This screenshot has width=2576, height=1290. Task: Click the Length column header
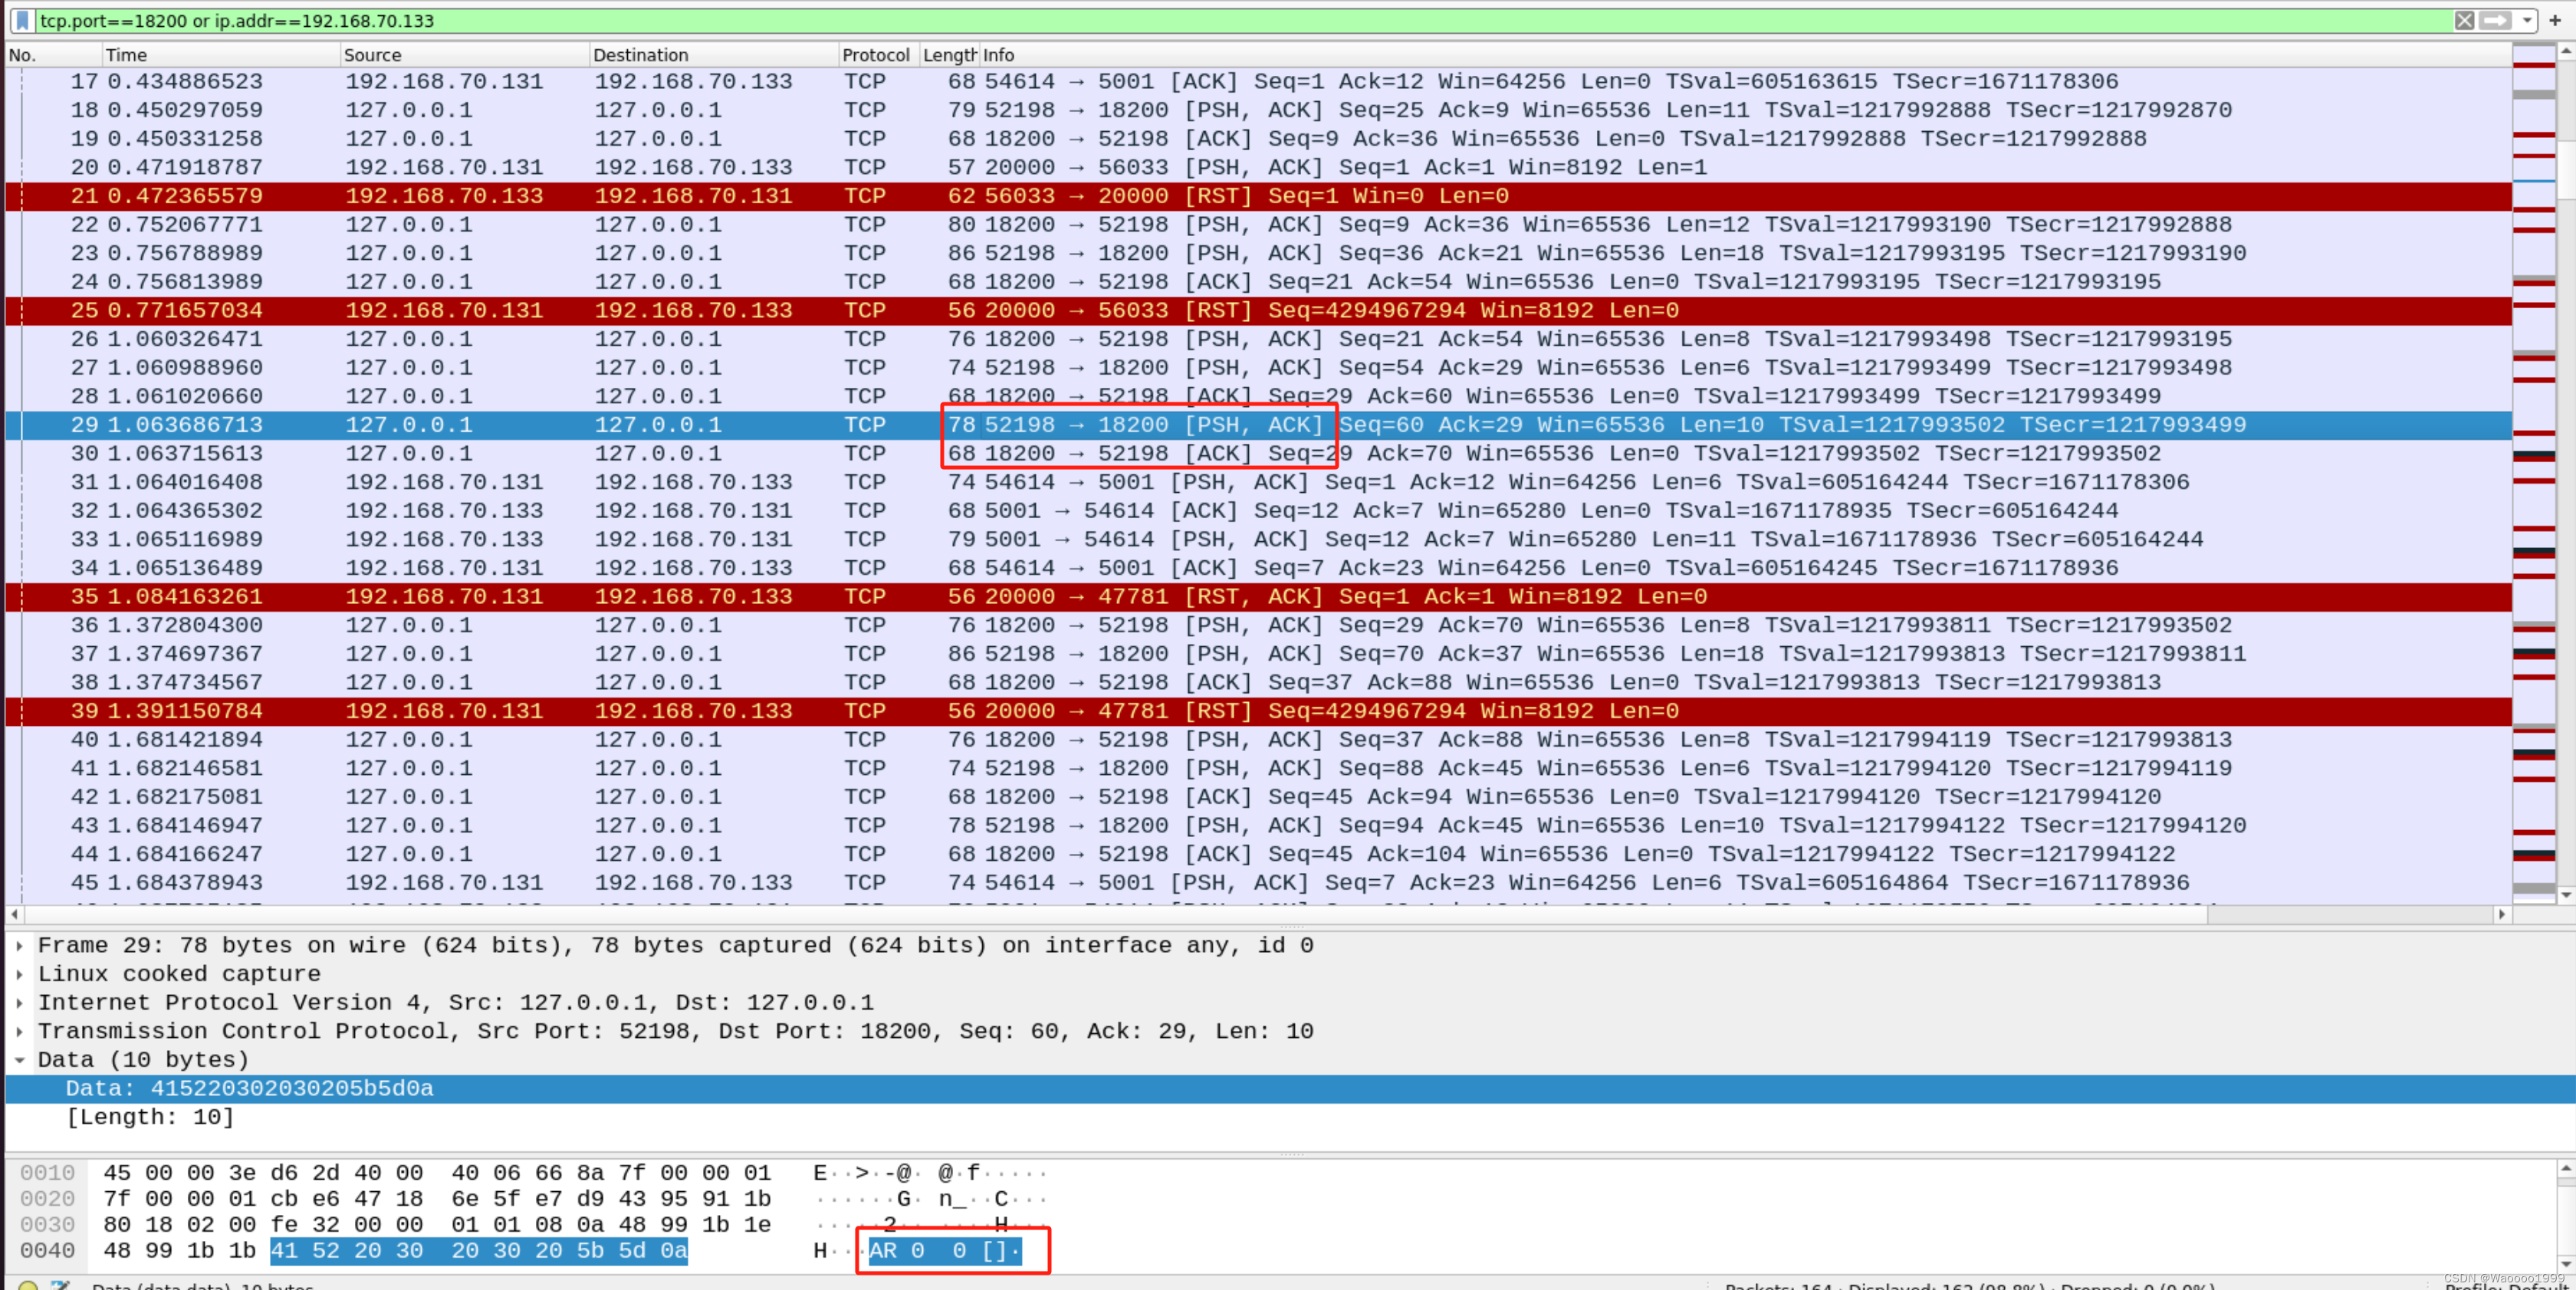coord(949,55)
